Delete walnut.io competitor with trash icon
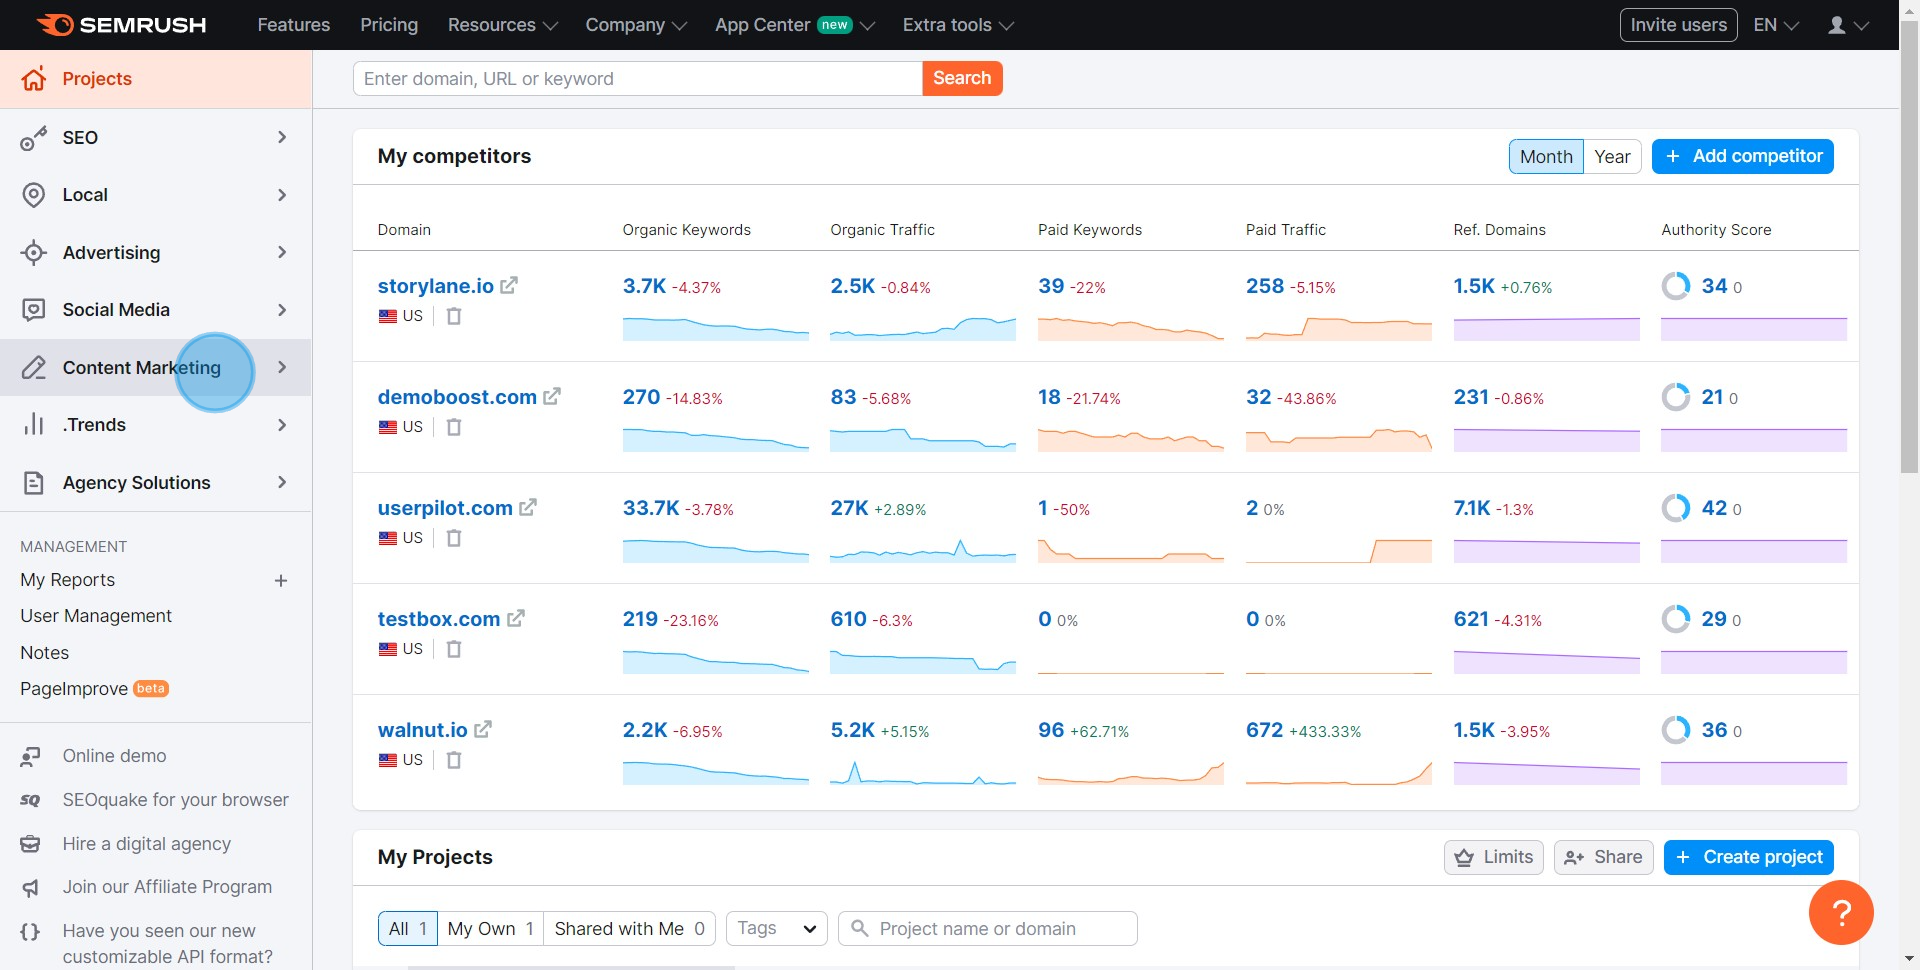 [x=454, y=760]
